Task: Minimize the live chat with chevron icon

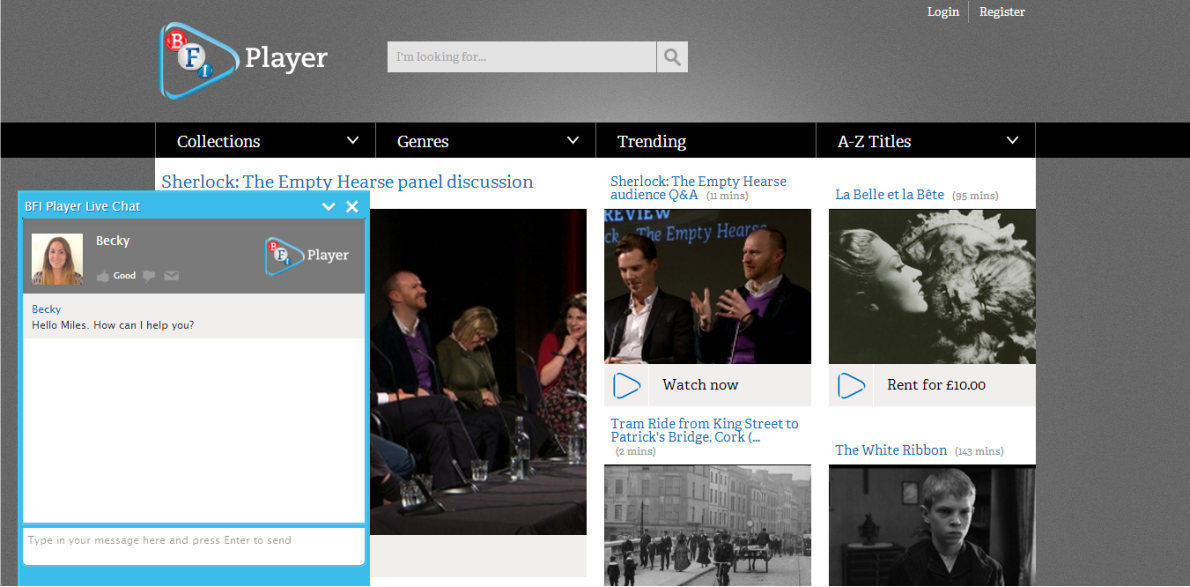Action: (329, 207)
